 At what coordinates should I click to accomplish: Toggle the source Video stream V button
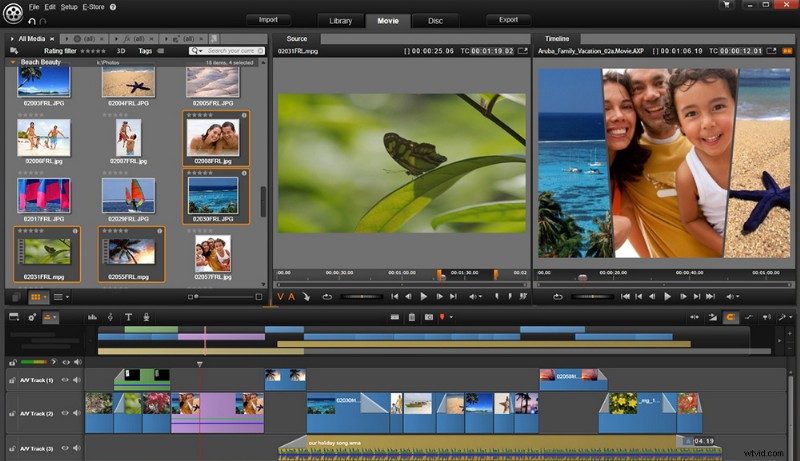[x=280, y=297]
